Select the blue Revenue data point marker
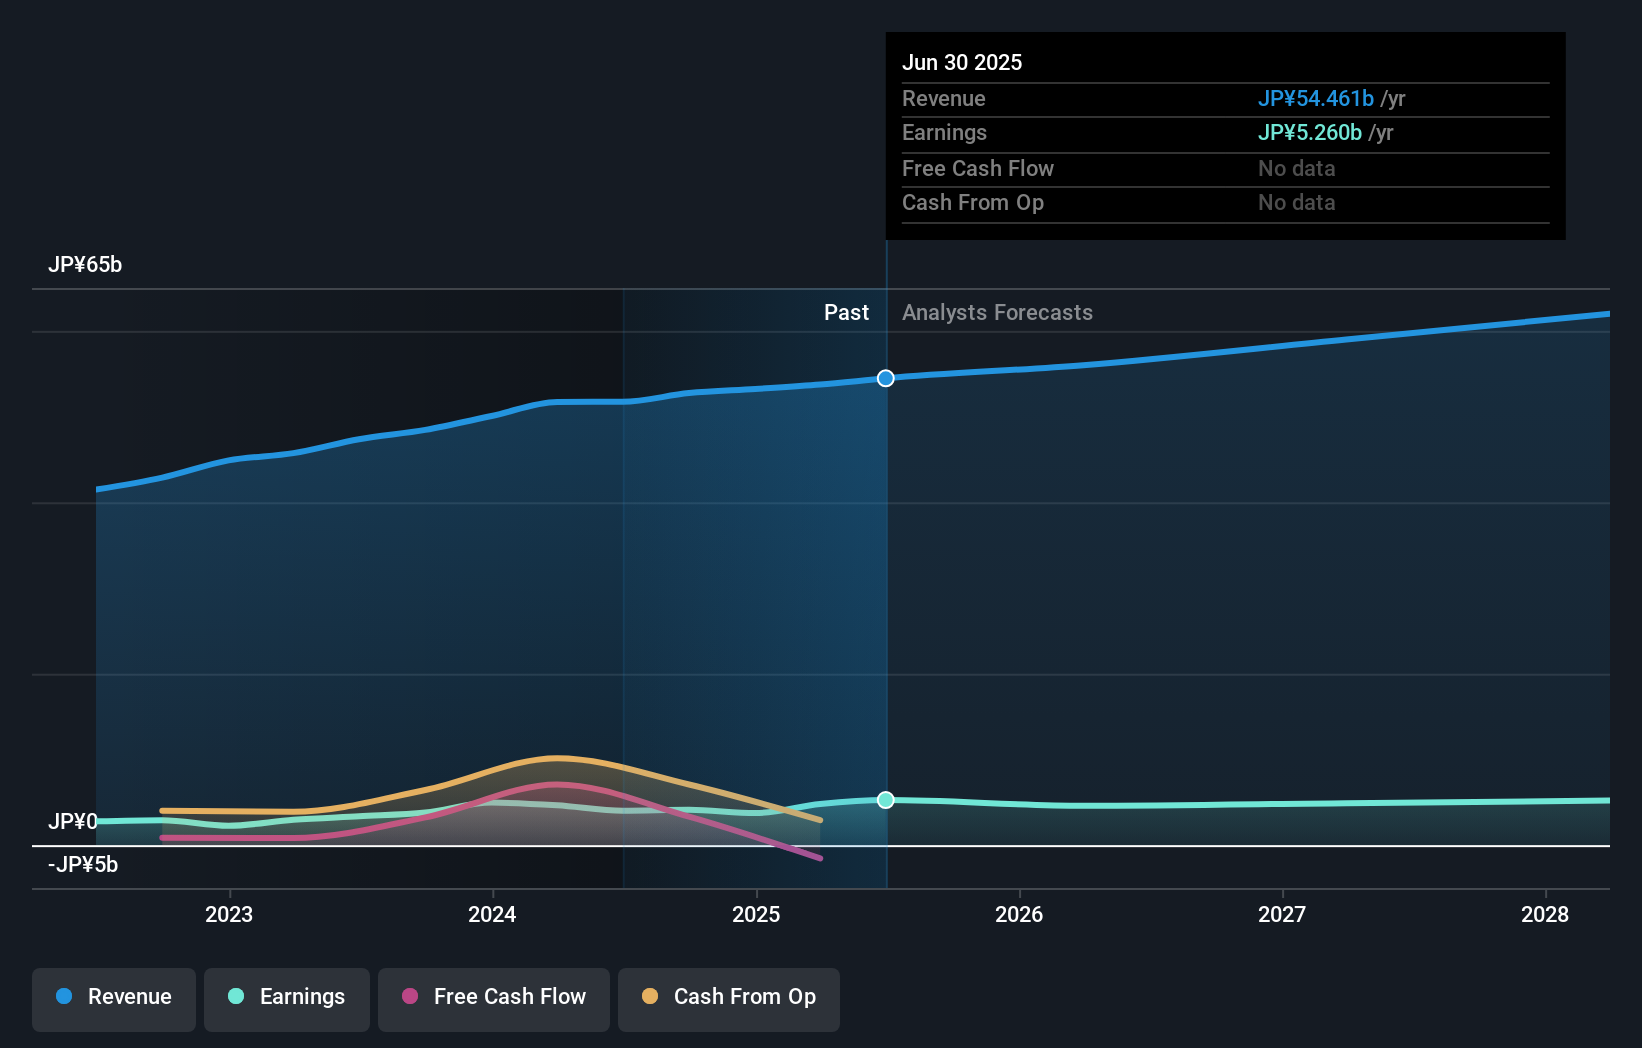 (884, 378)
